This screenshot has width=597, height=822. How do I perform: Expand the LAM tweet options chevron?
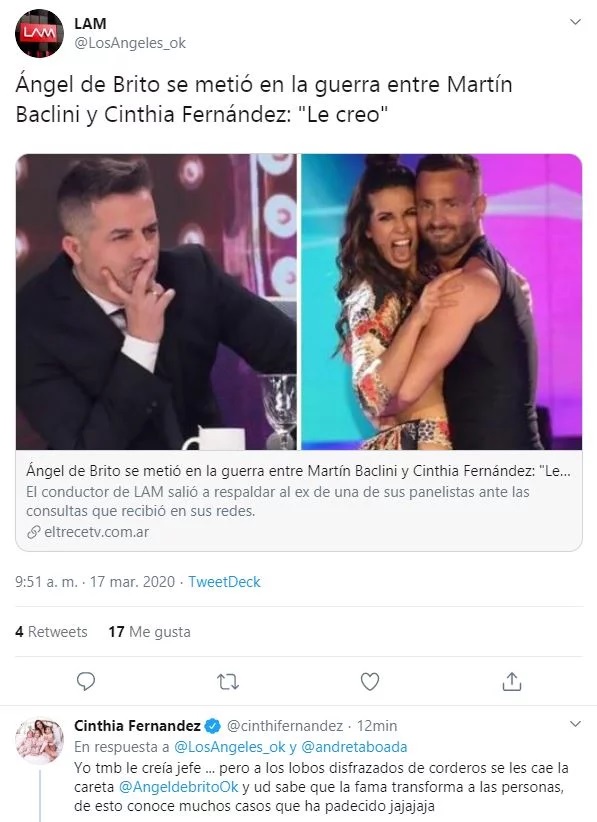click(x=576, y=22)
